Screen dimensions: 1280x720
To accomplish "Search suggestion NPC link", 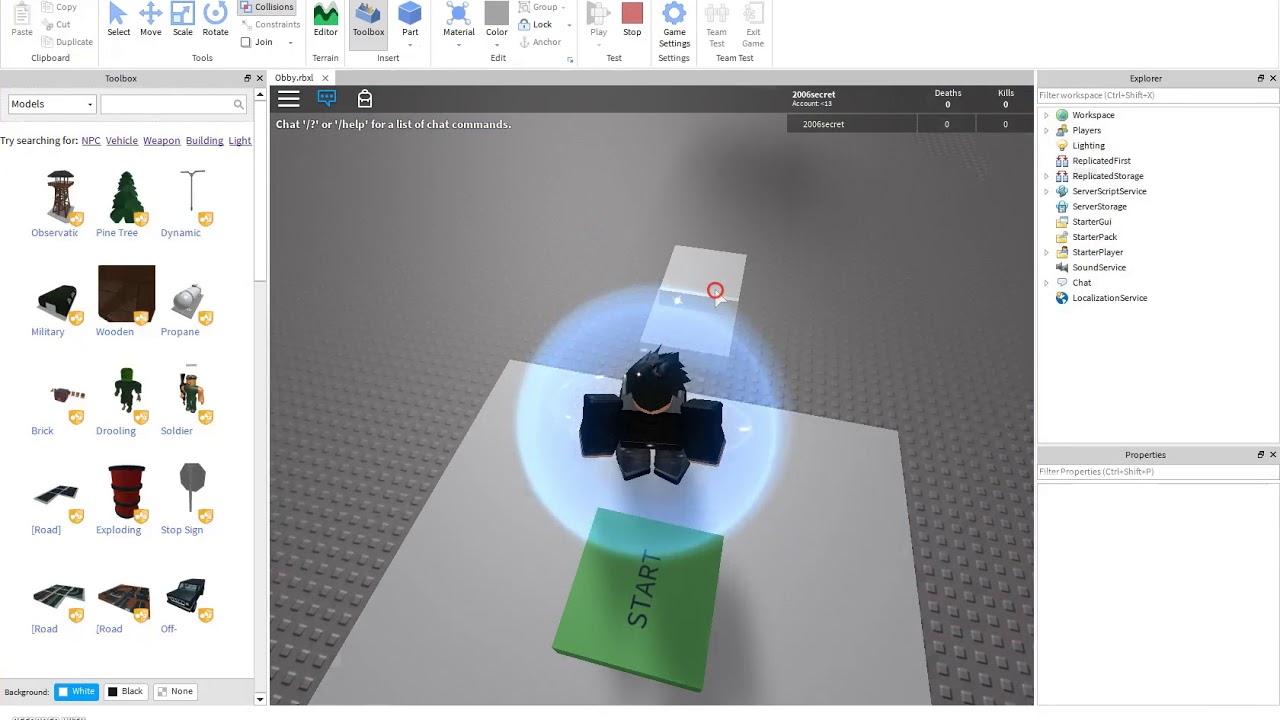I will (x=91, y=141).
